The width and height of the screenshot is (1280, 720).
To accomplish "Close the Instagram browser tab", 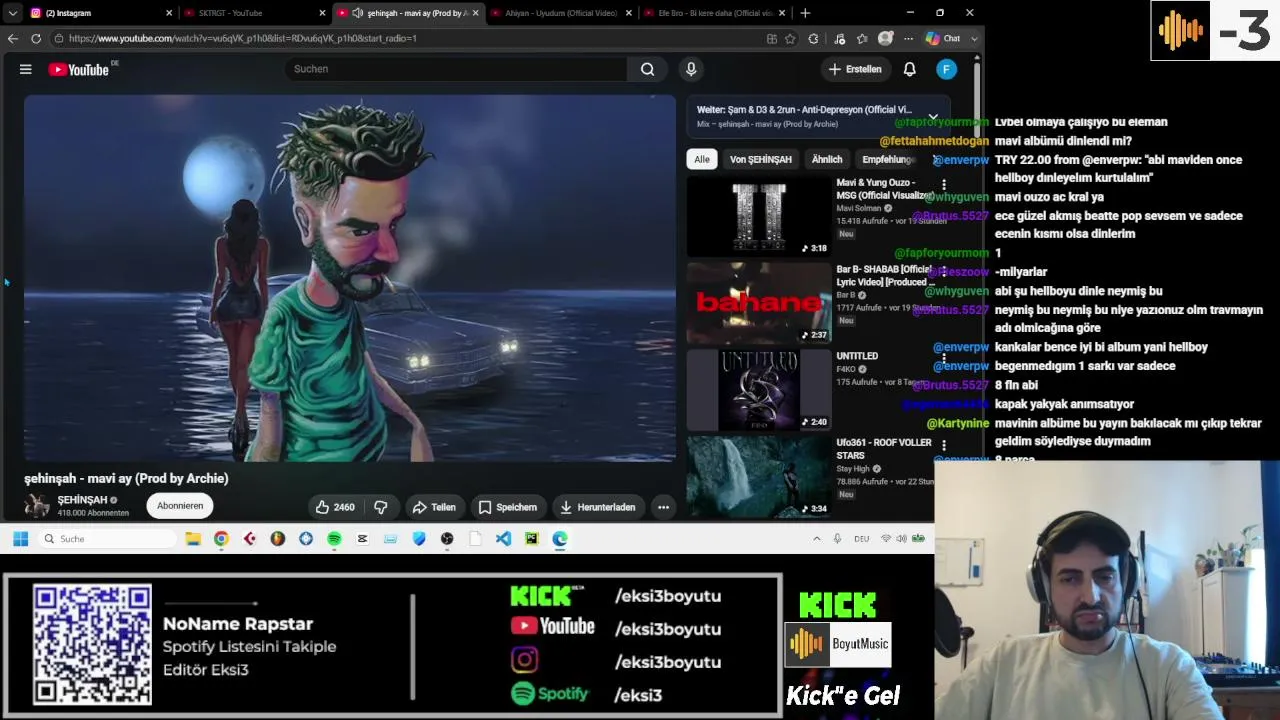I will [169, 13].
